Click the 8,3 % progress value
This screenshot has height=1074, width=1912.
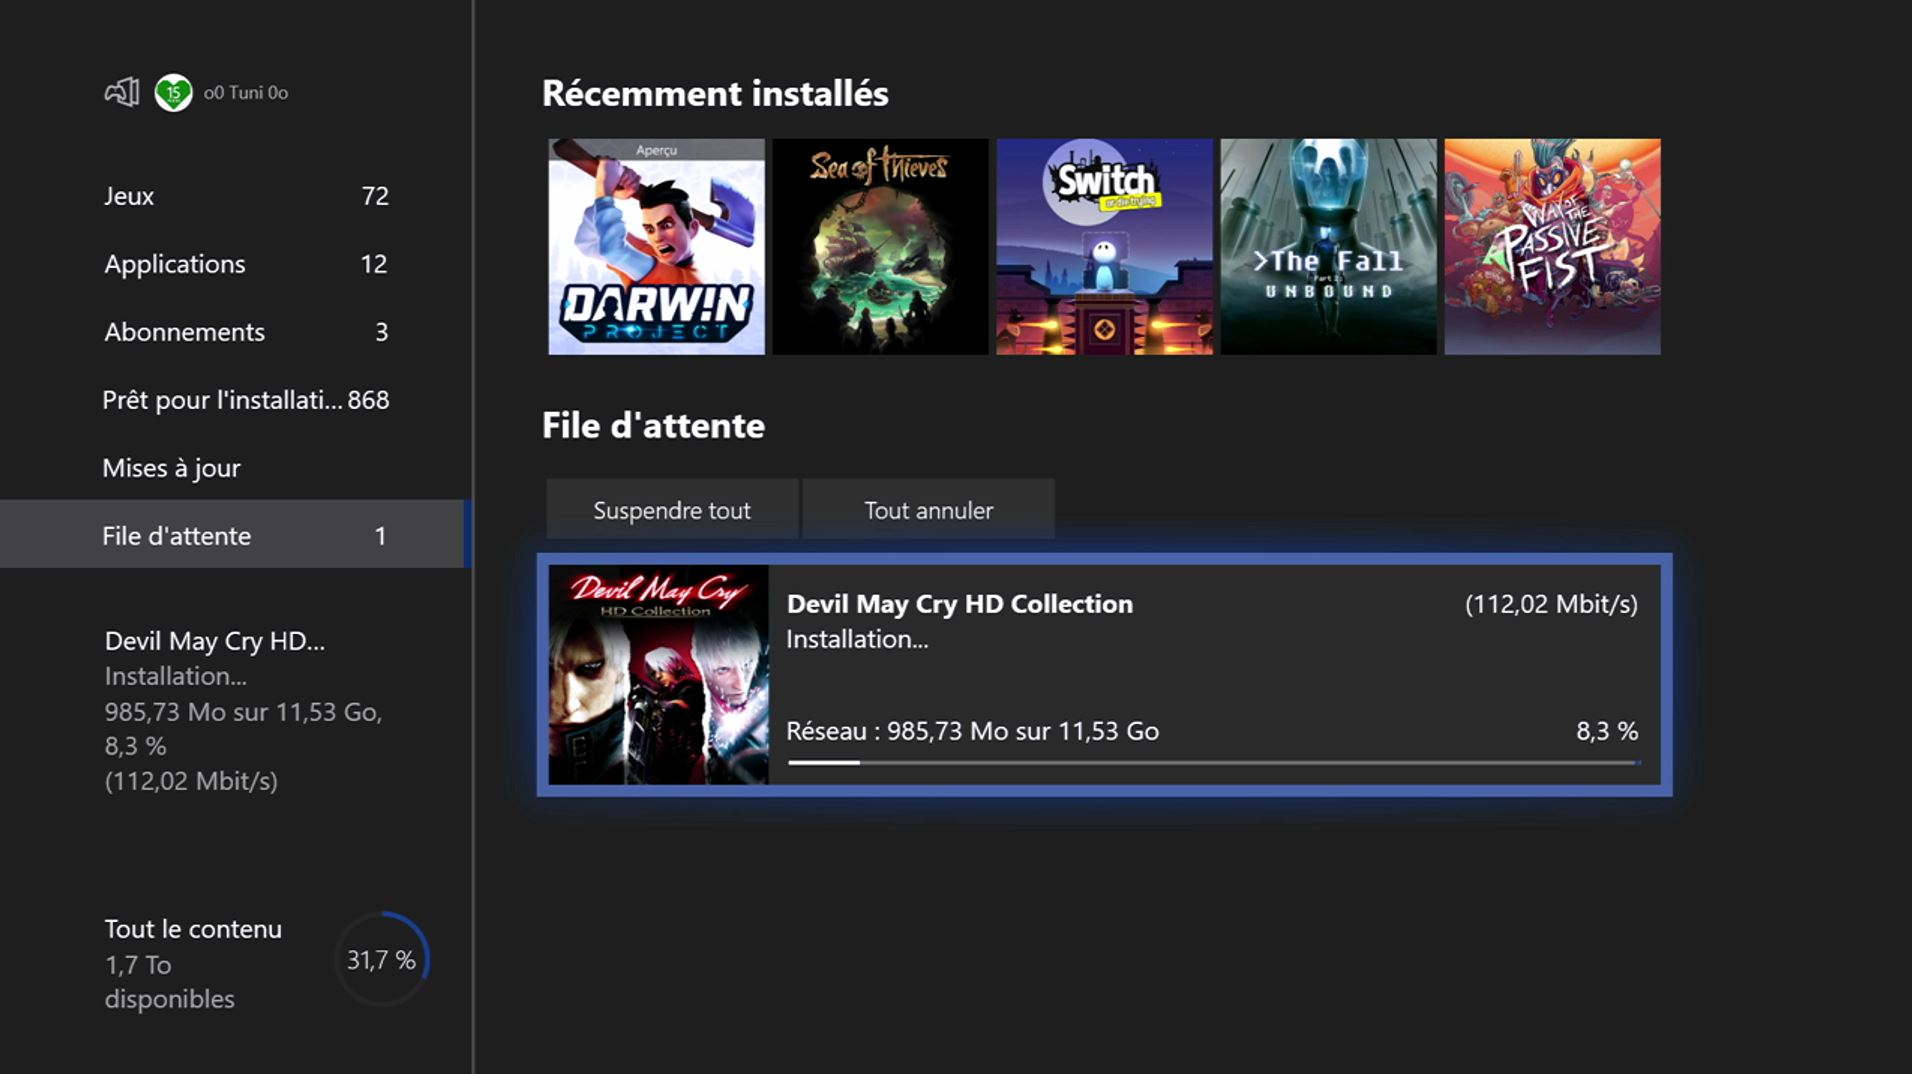1607,731
